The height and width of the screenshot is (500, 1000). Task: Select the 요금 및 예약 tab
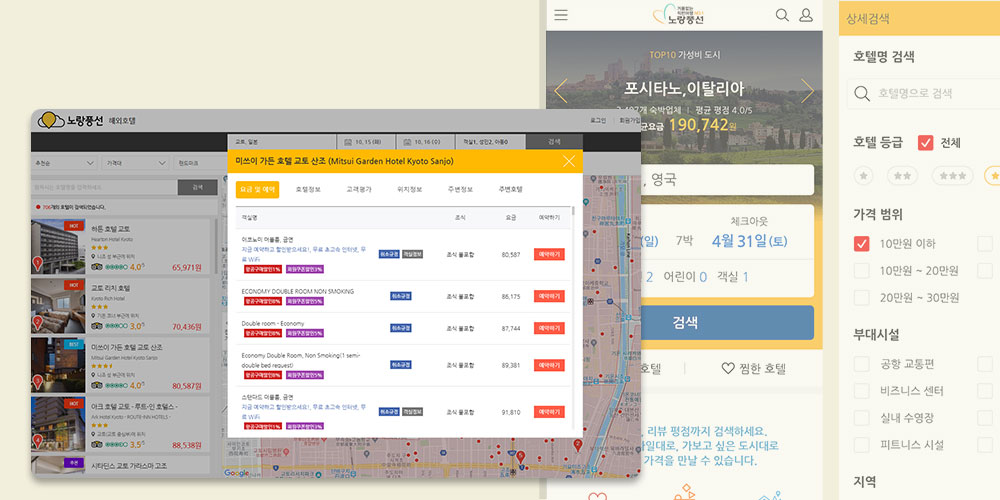click(257, 189)
